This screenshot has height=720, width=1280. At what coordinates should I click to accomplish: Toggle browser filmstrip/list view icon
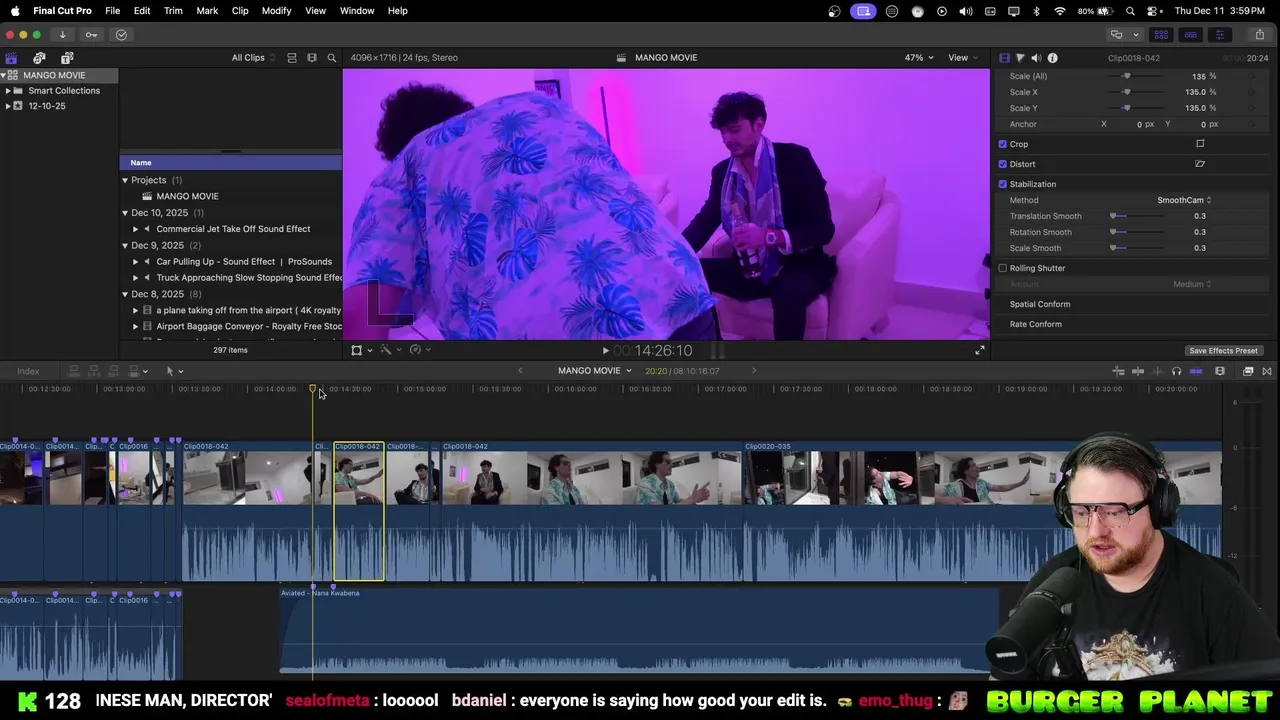pos(292,58)
